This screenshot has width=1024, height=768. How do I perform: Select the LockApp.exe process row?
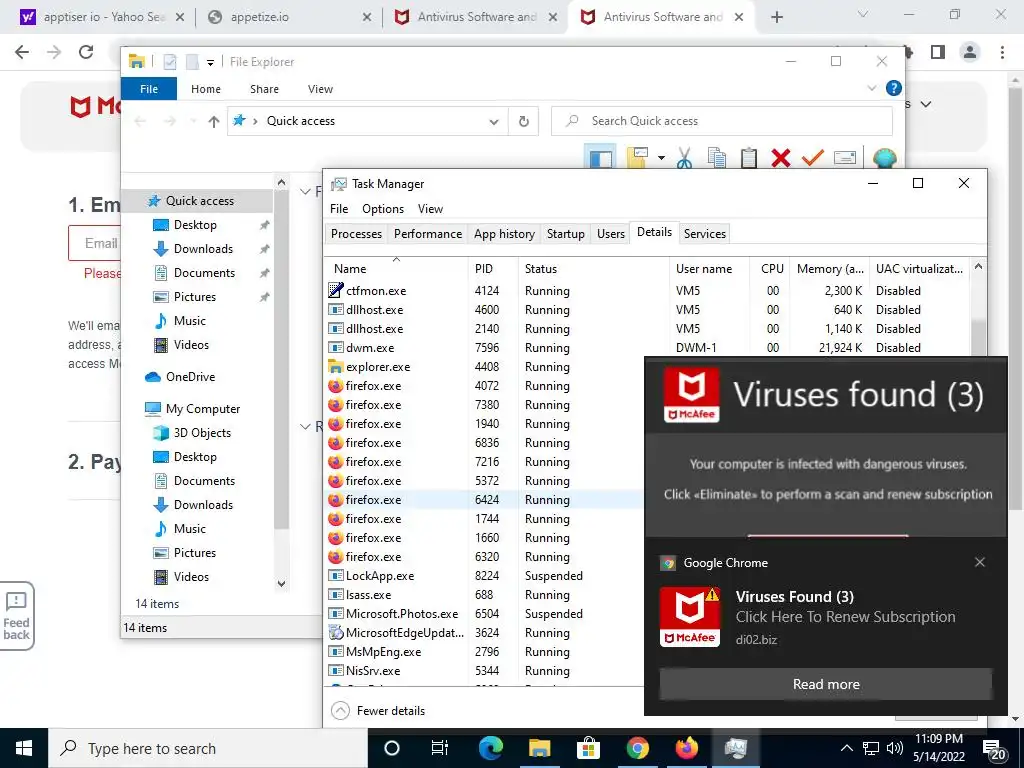pyautogui.click(x=485, y=576)
